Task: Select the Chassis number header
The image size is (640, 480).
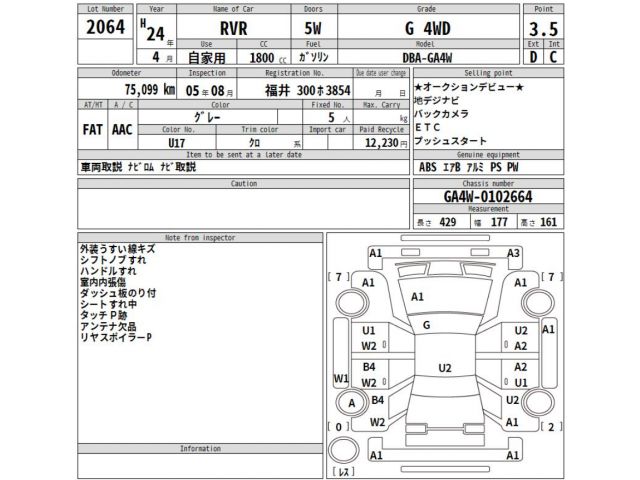Action: 488,184
